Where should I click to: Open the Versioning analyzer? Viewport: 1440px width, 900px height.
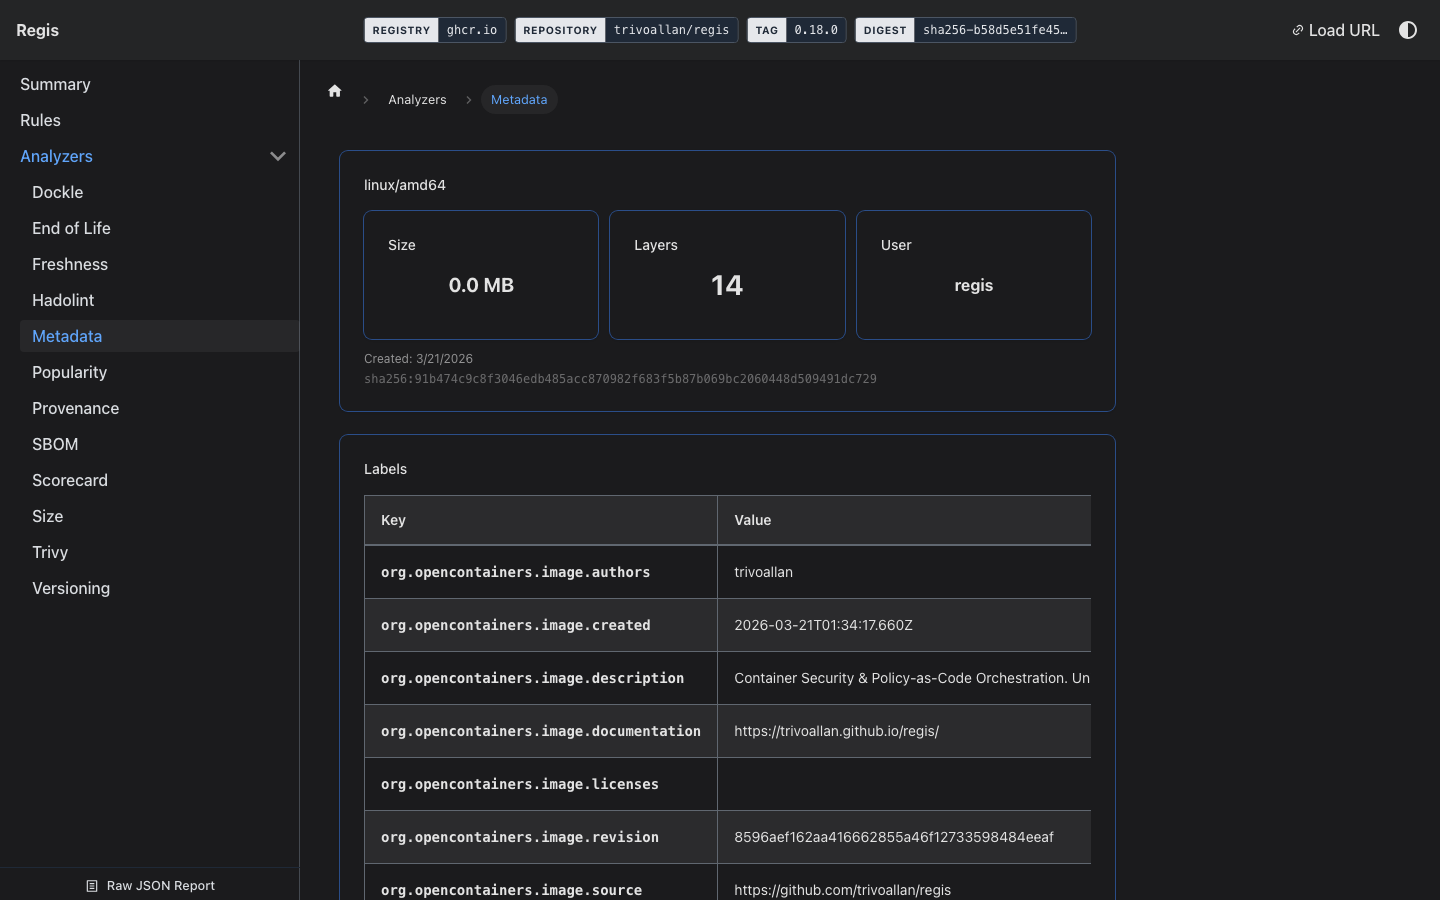click(x=71, y=588)
